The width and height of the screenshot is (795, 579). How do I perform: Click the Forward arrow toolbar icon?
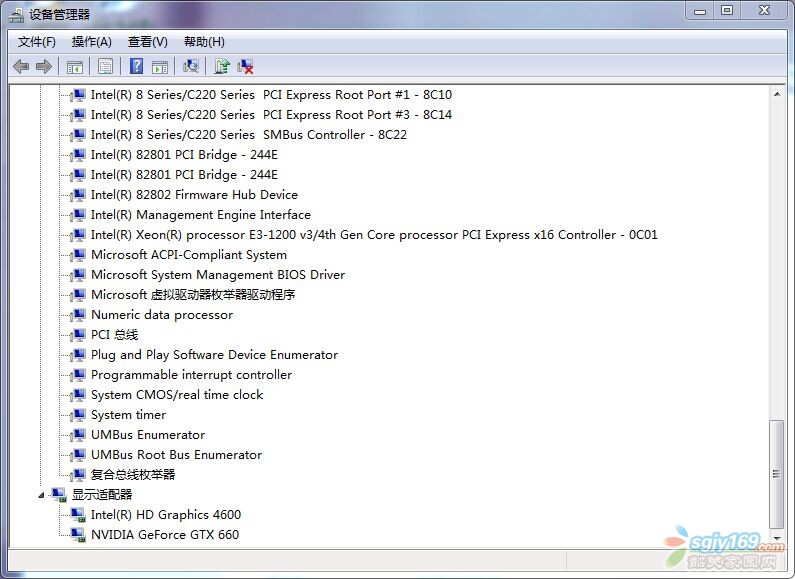click(x=44, y=66)
